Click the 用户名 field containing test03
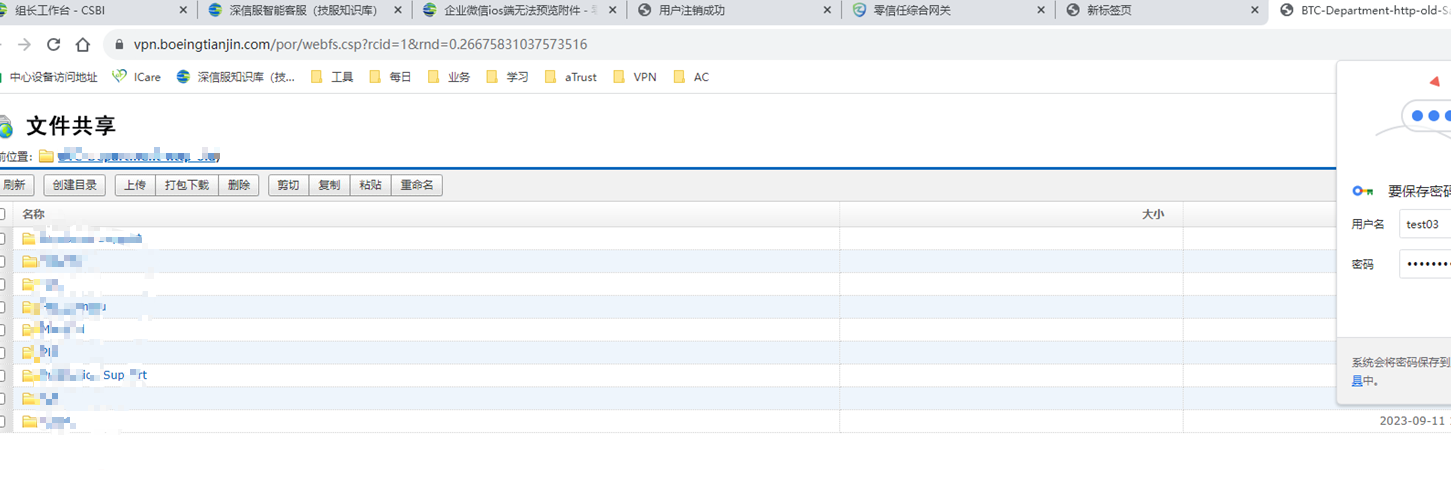 [1425, 224]
